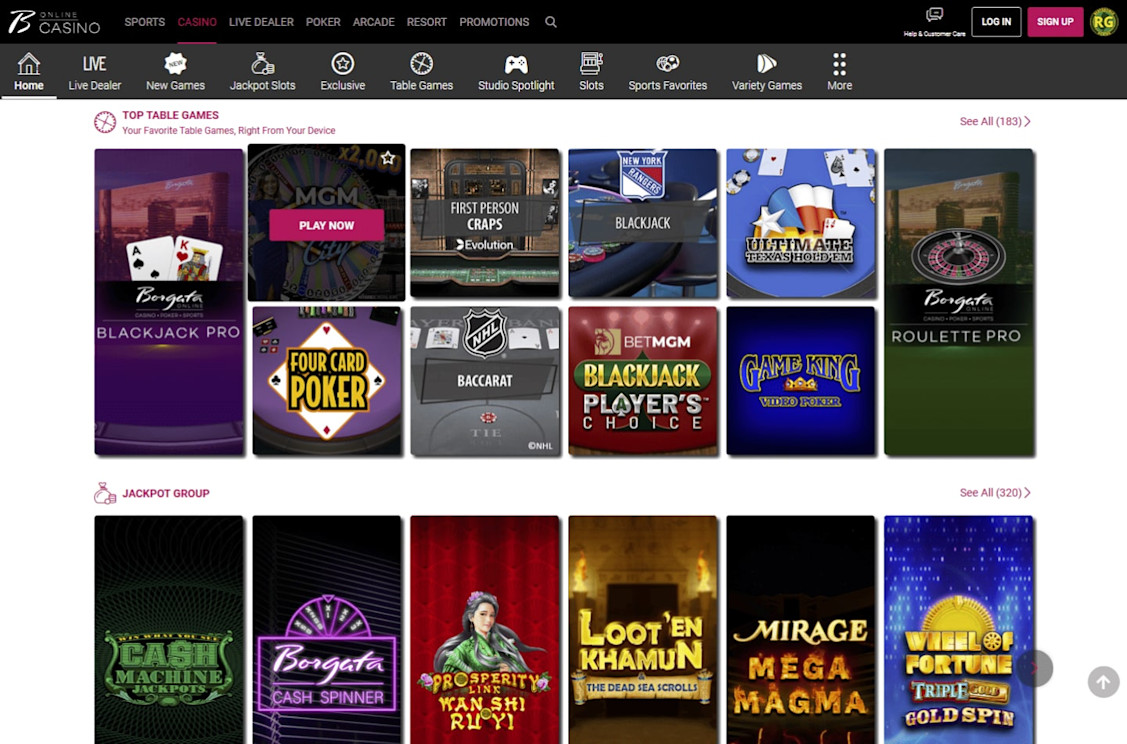Open Loot'En Khamun game tile
Screen dimensions: 1127x744
coord(643,630)
